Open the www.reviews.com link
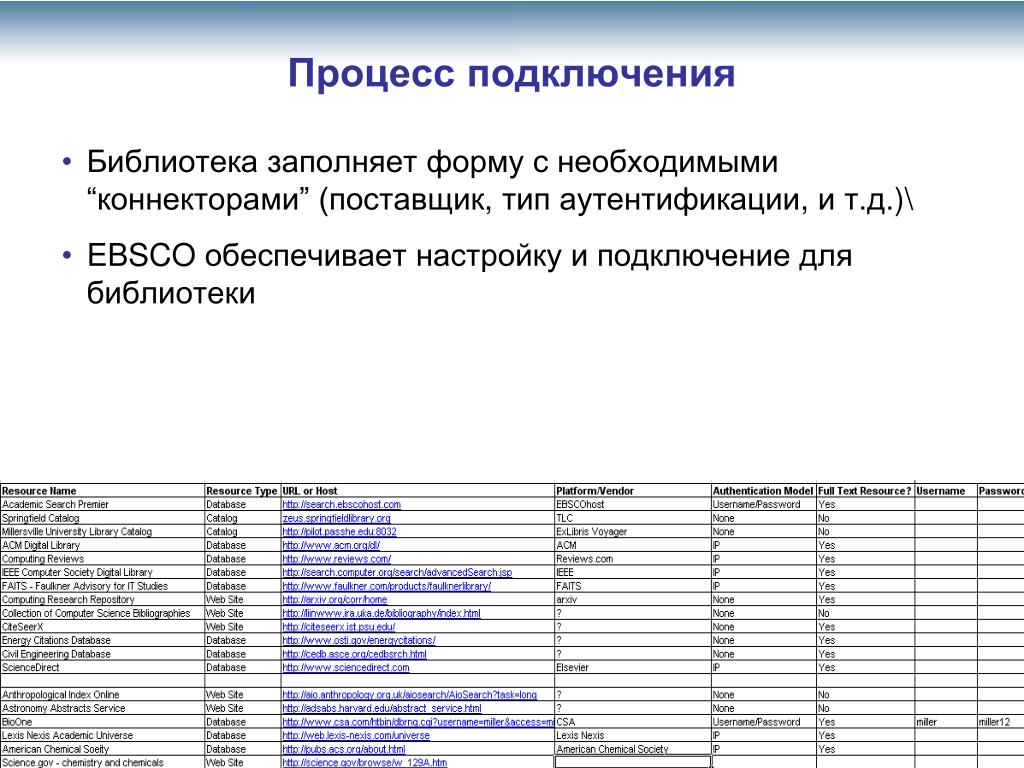Screen dimensions: 1024x768 (x=336, y=559)
